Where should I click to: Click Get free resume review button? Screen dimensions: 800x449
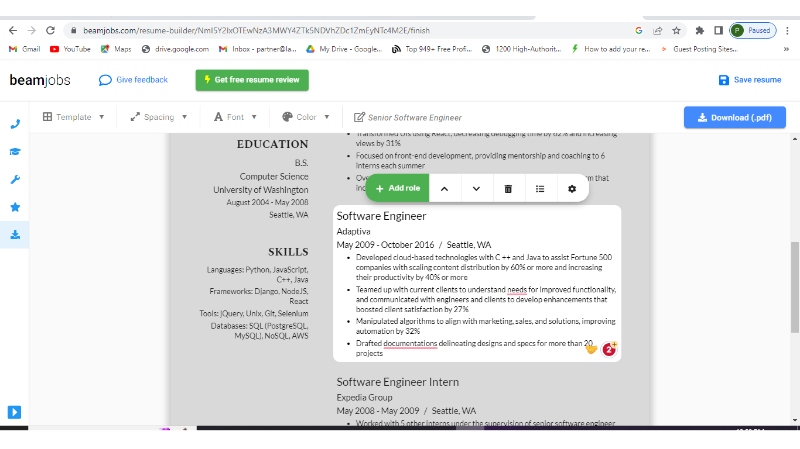click(252, 80)
